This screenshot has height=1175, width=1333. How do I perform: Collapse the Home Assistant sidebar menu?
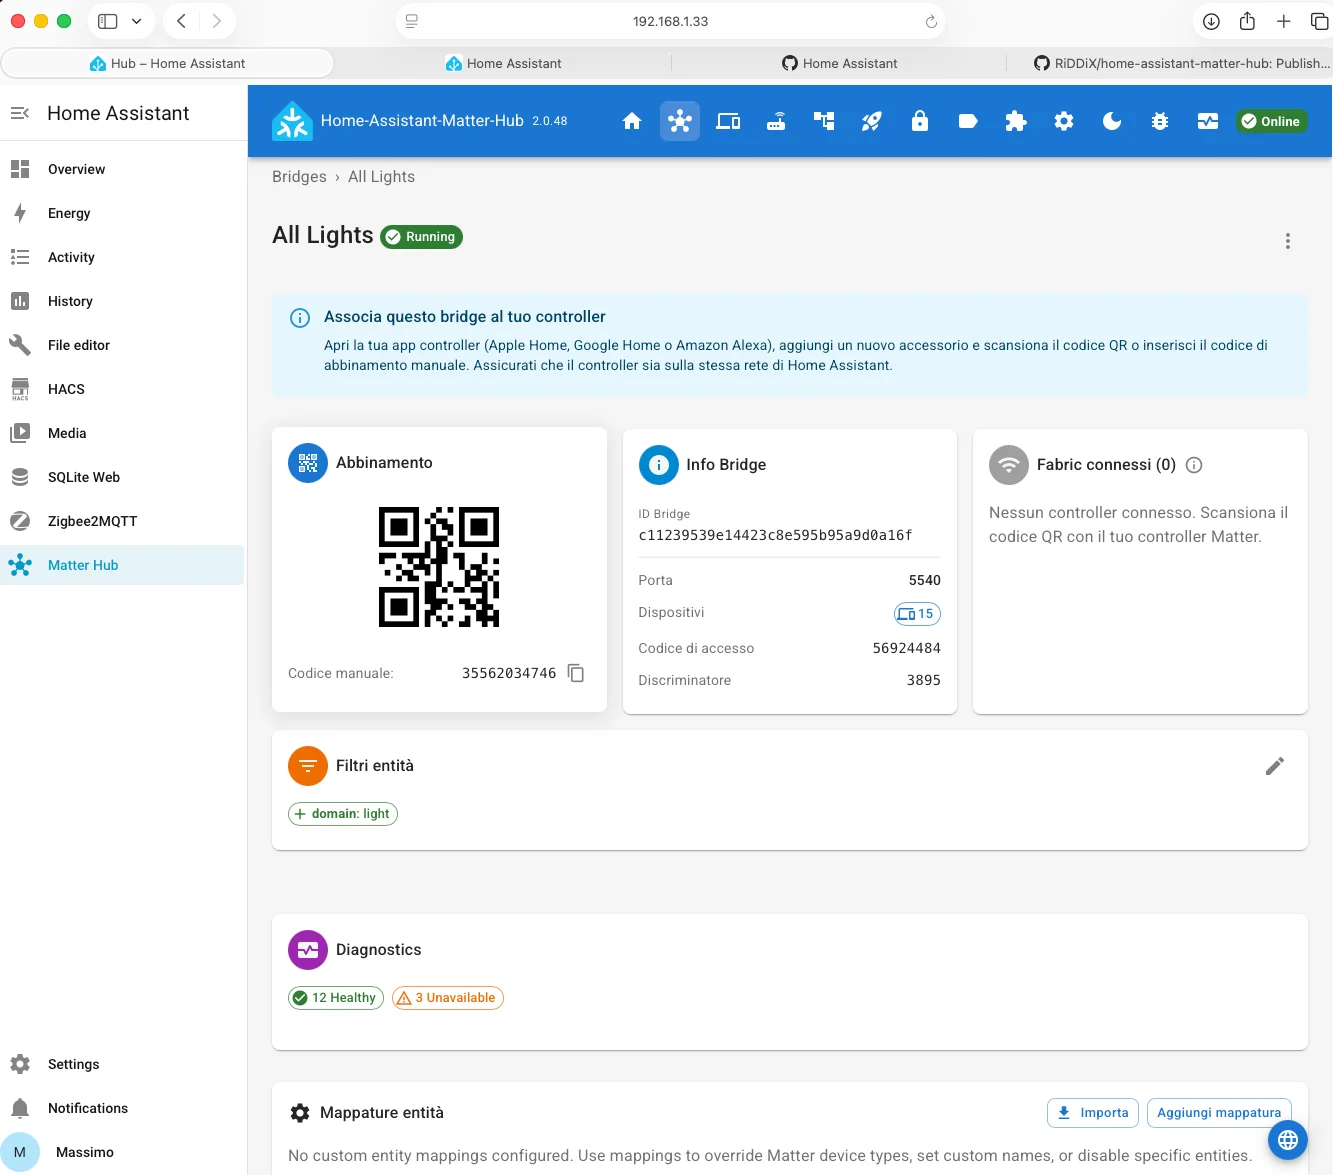point(20,113)
